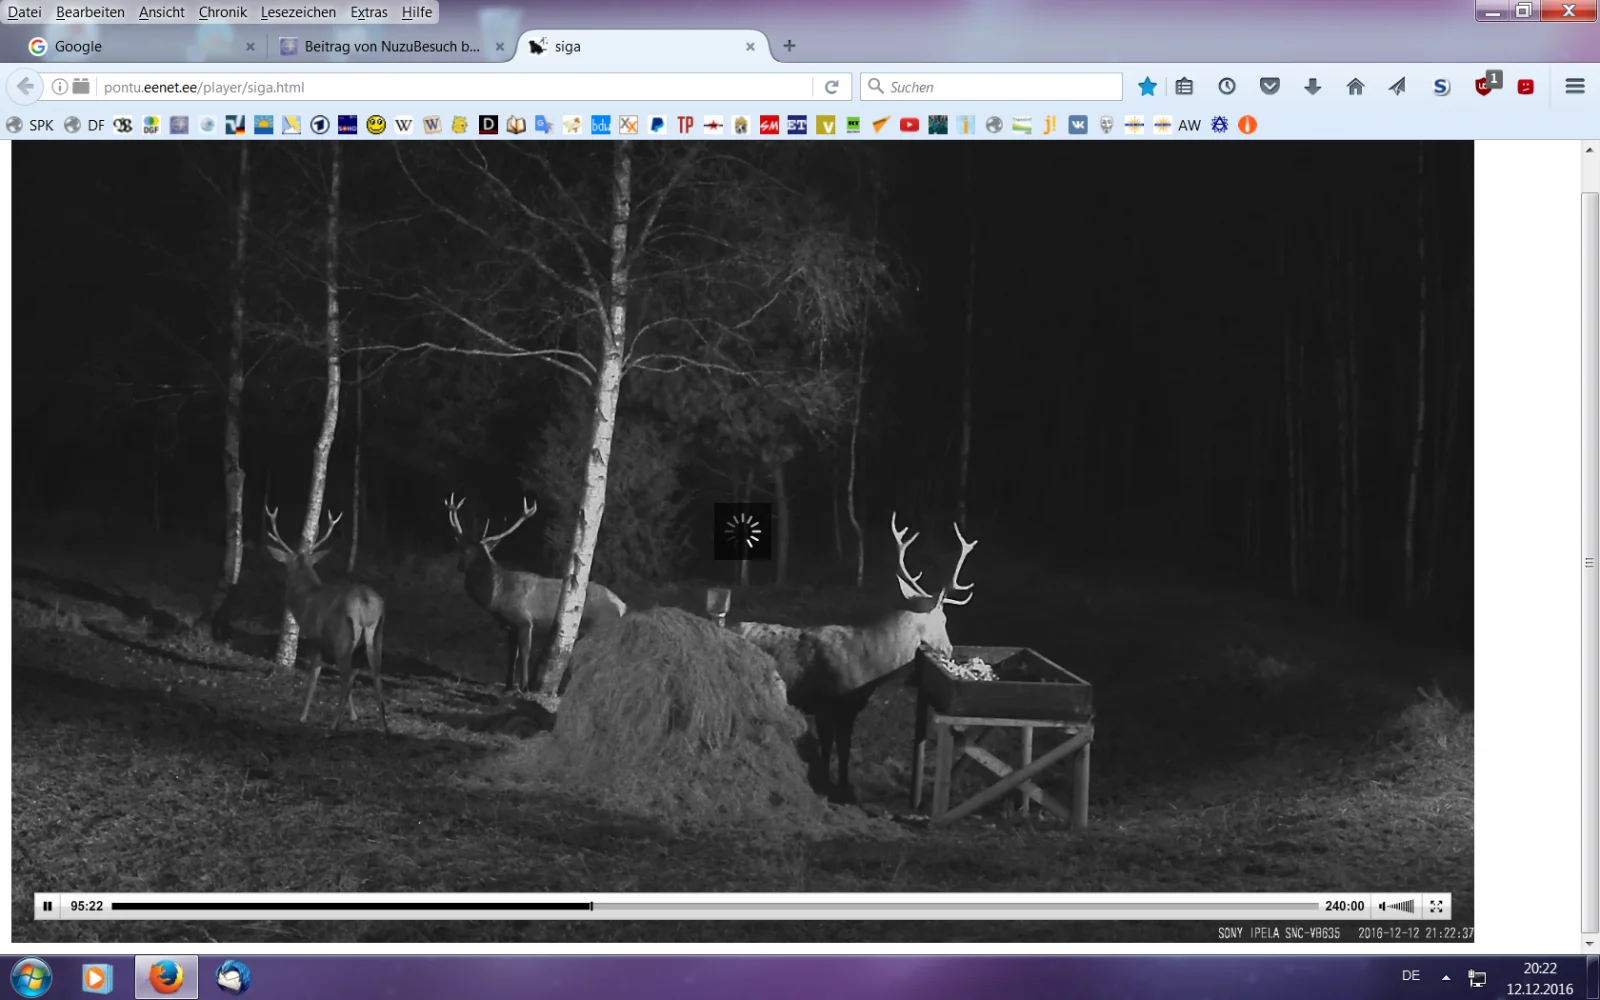Save page to Pocket icon
This screenshot has height=1000, width=1600.
pyautogui.click(x=1270, y=87)
